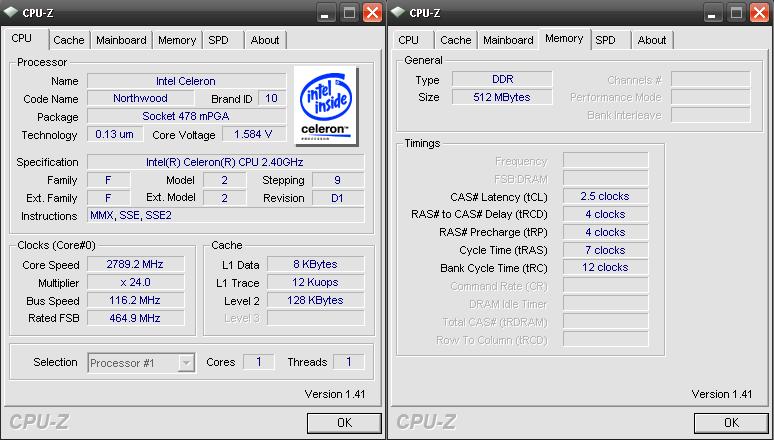Maximize the right CPU-Z window
This screenshot has width=774, height=440.
(x=736, y=13)
